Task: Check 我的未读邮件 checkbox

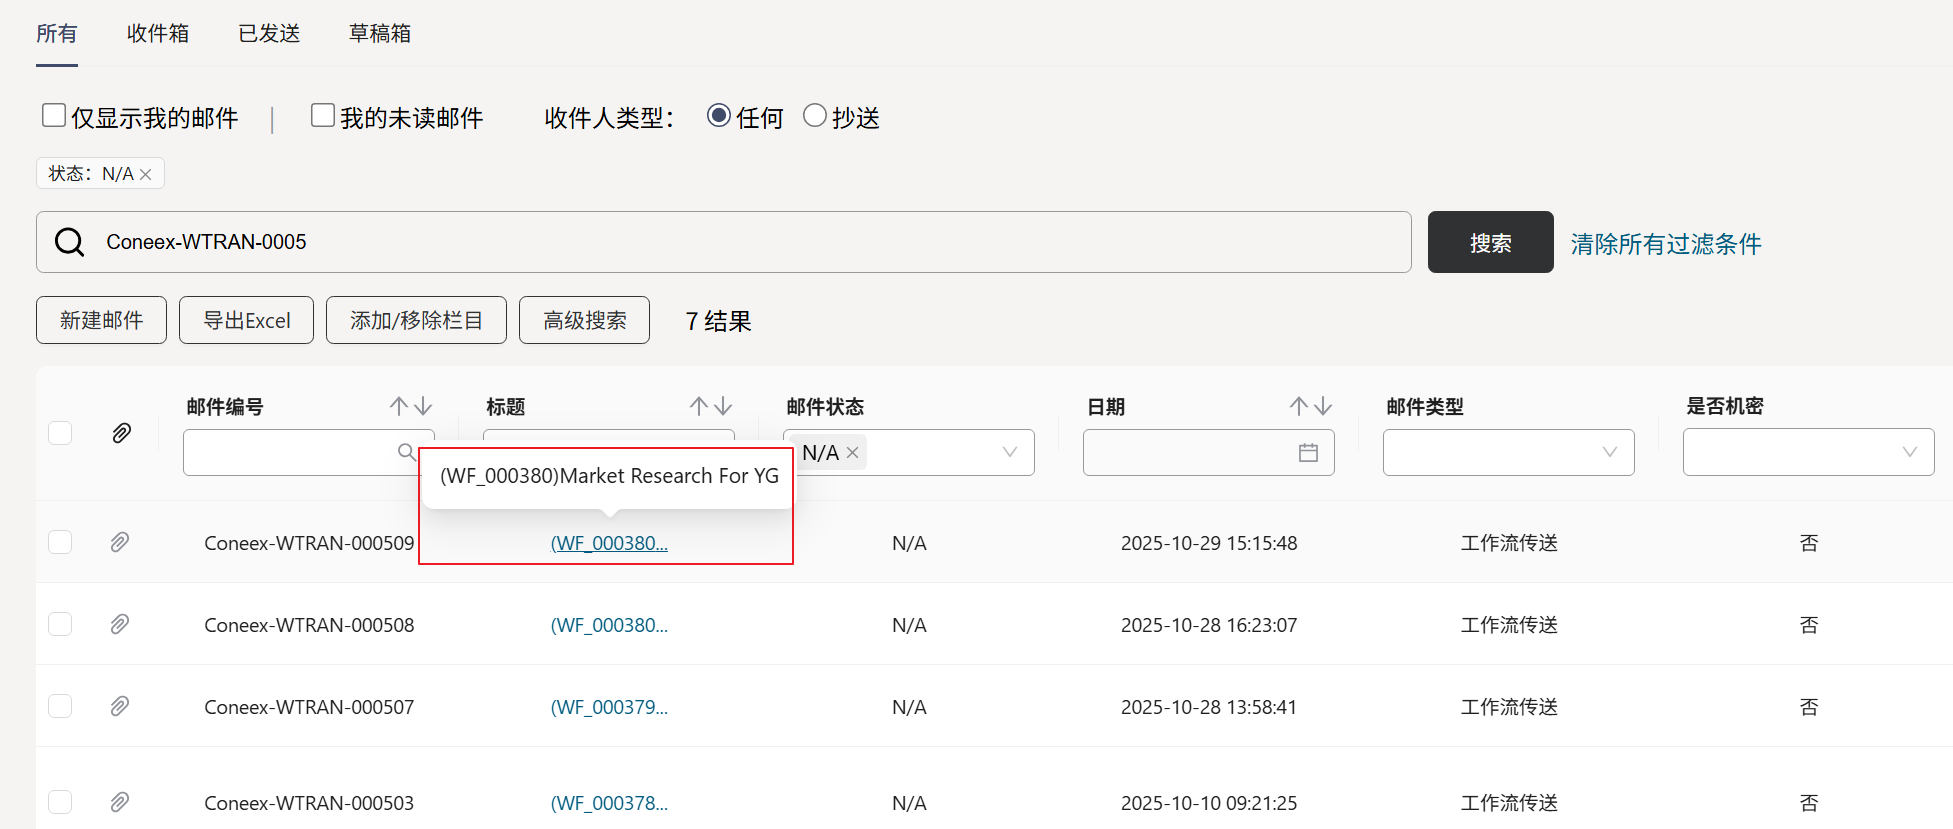Action: point(322,116)
